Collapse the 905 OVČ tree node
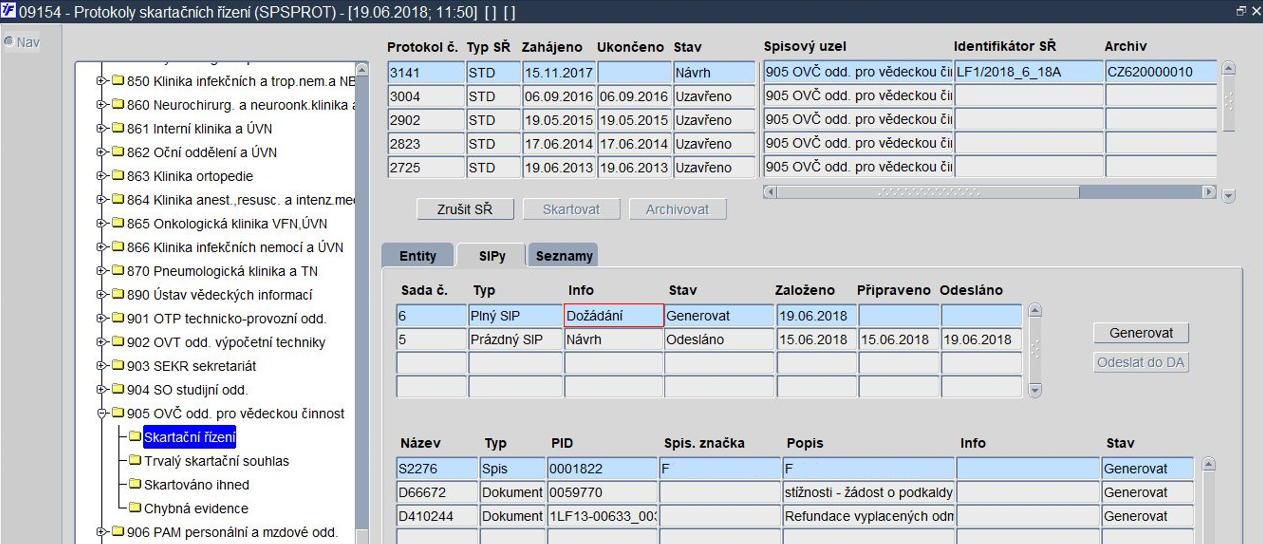 point(101,413)
